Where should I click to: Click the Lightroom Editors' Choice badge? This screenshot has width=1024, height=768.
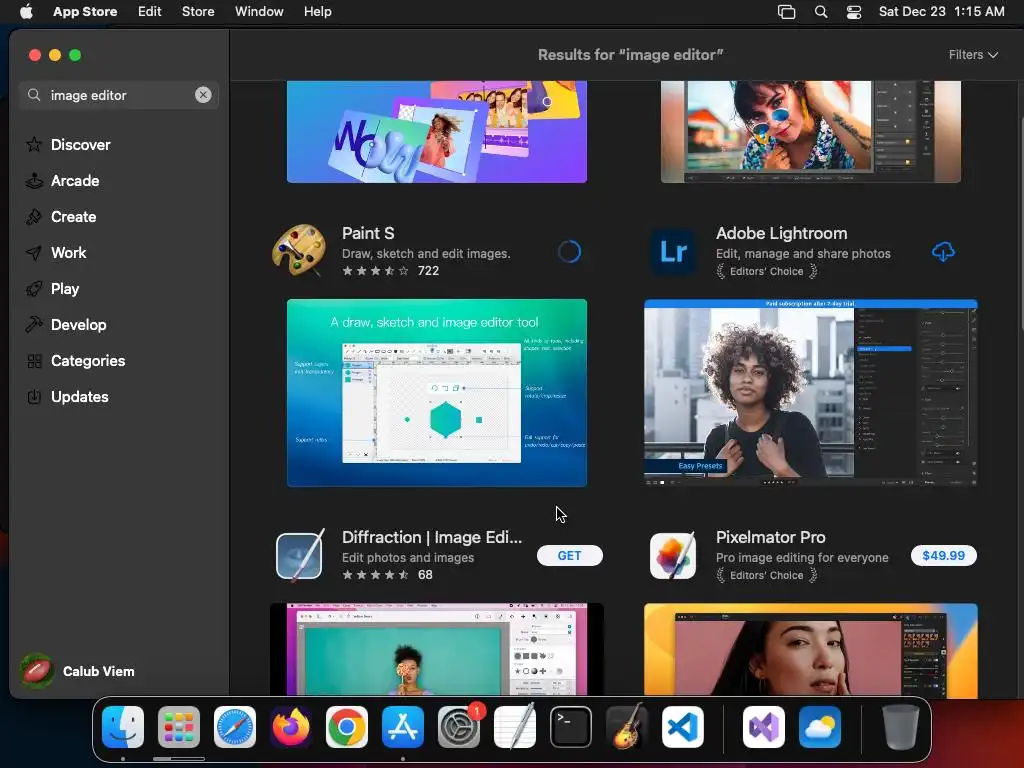[767, 271]
